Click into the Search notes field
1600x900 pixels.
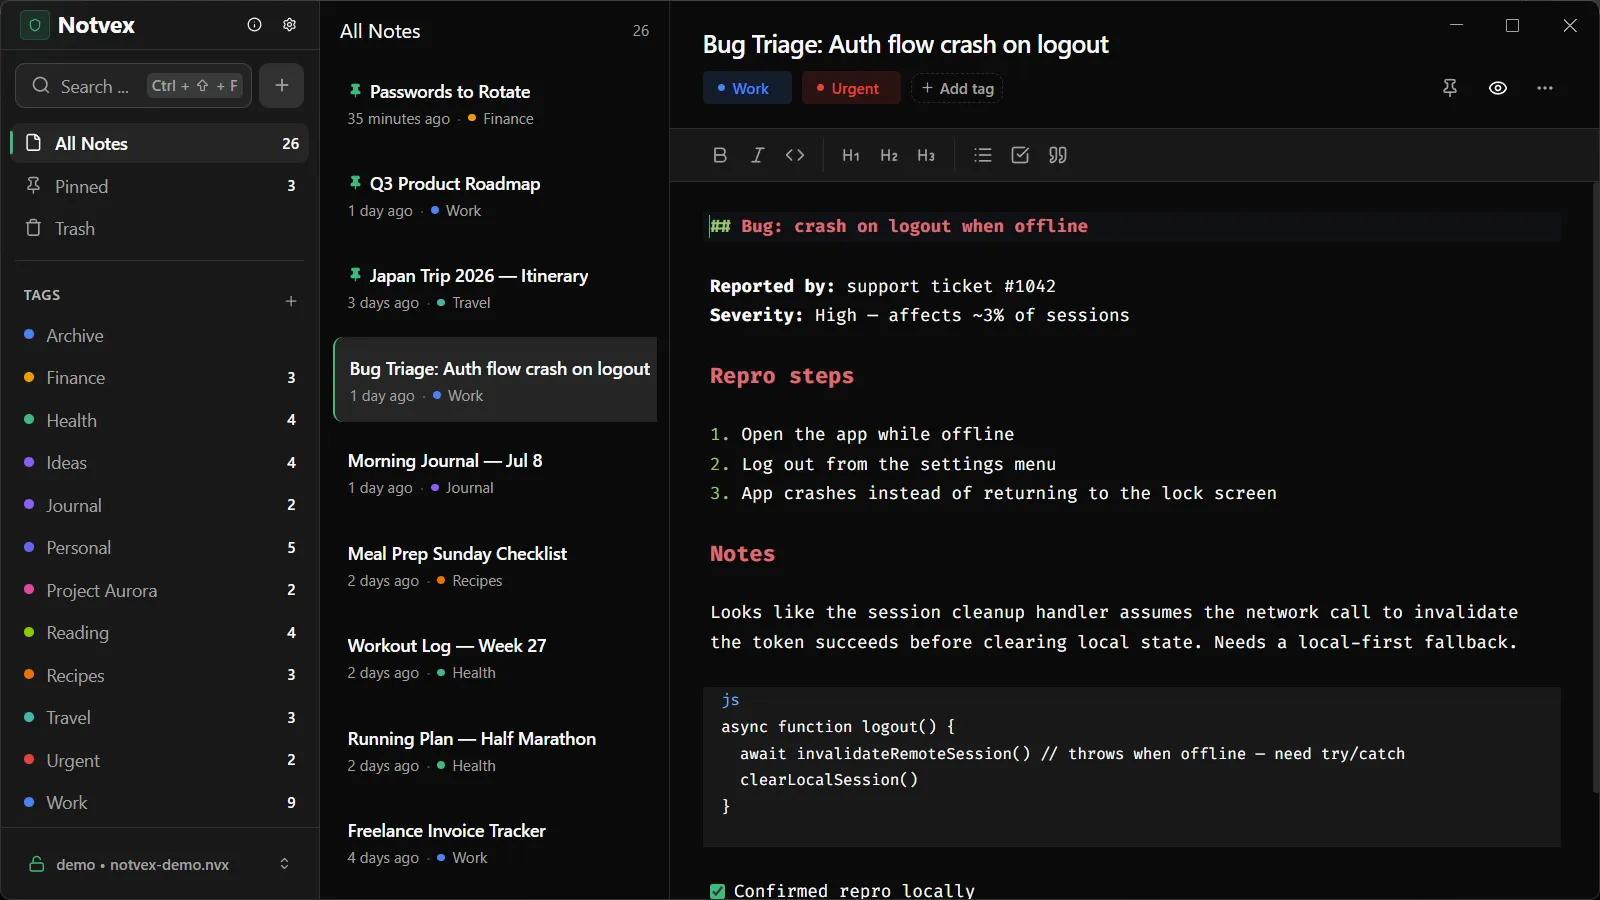[134, 85]
